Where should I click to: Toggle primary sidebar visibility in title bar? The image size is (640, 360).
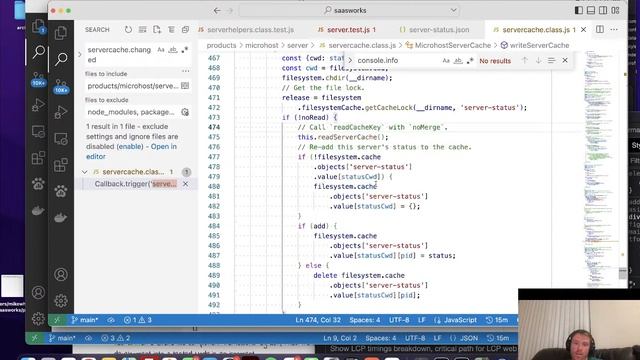click(579, 10)
